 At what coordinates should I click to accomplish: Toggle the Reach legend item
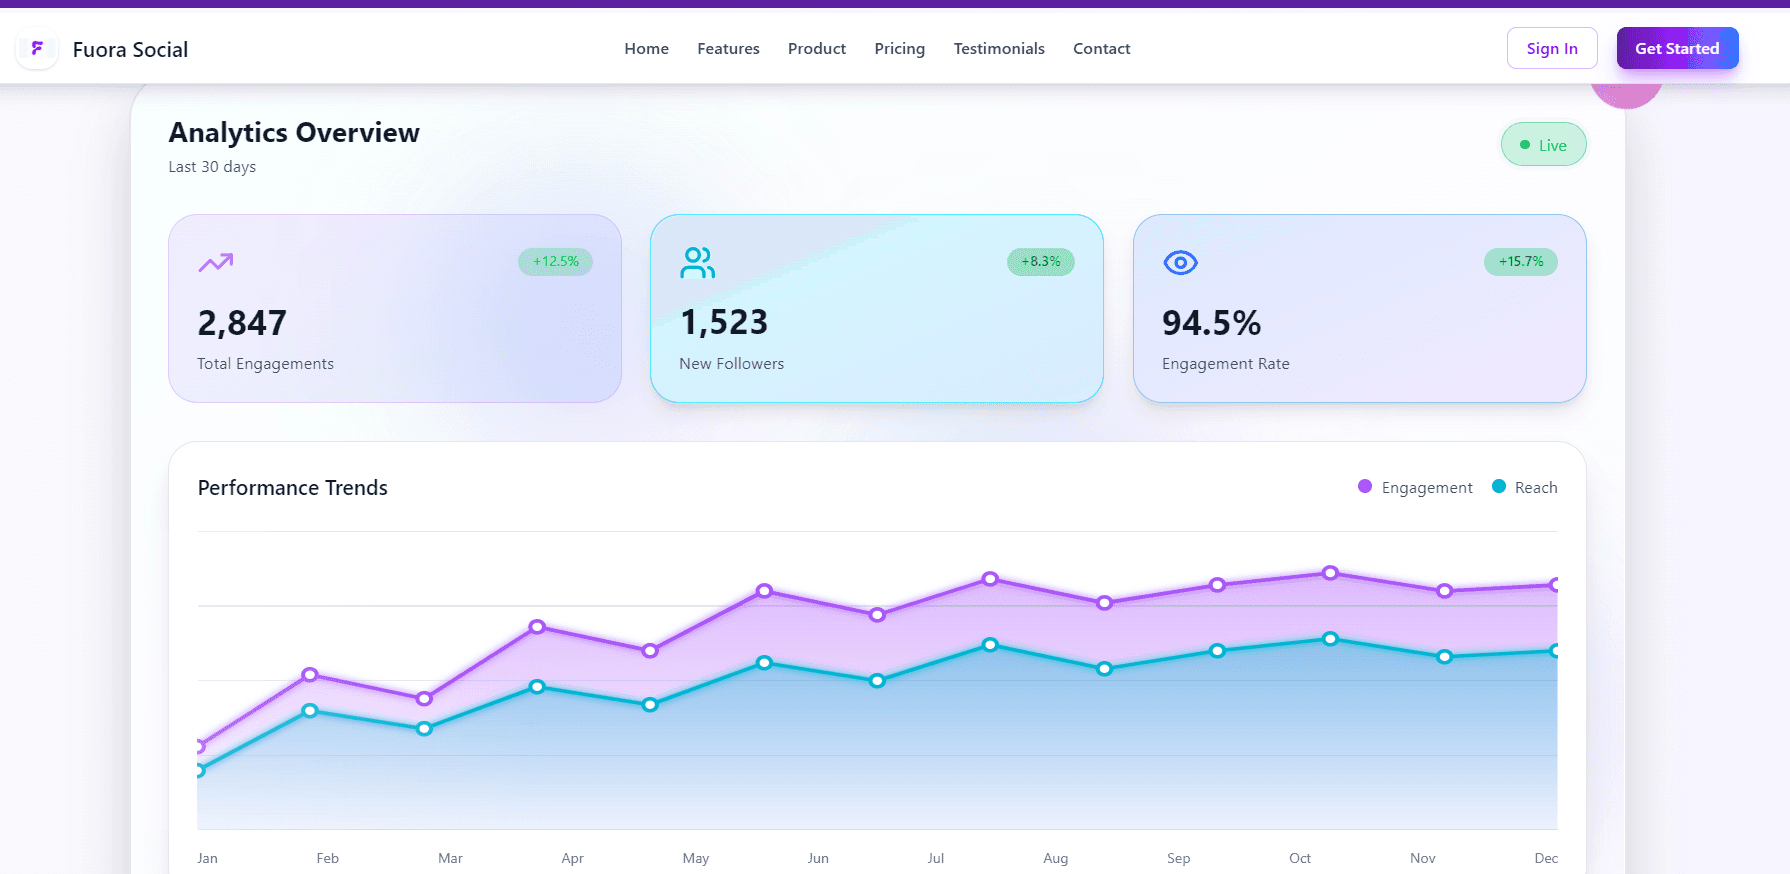click(1525, 487)
